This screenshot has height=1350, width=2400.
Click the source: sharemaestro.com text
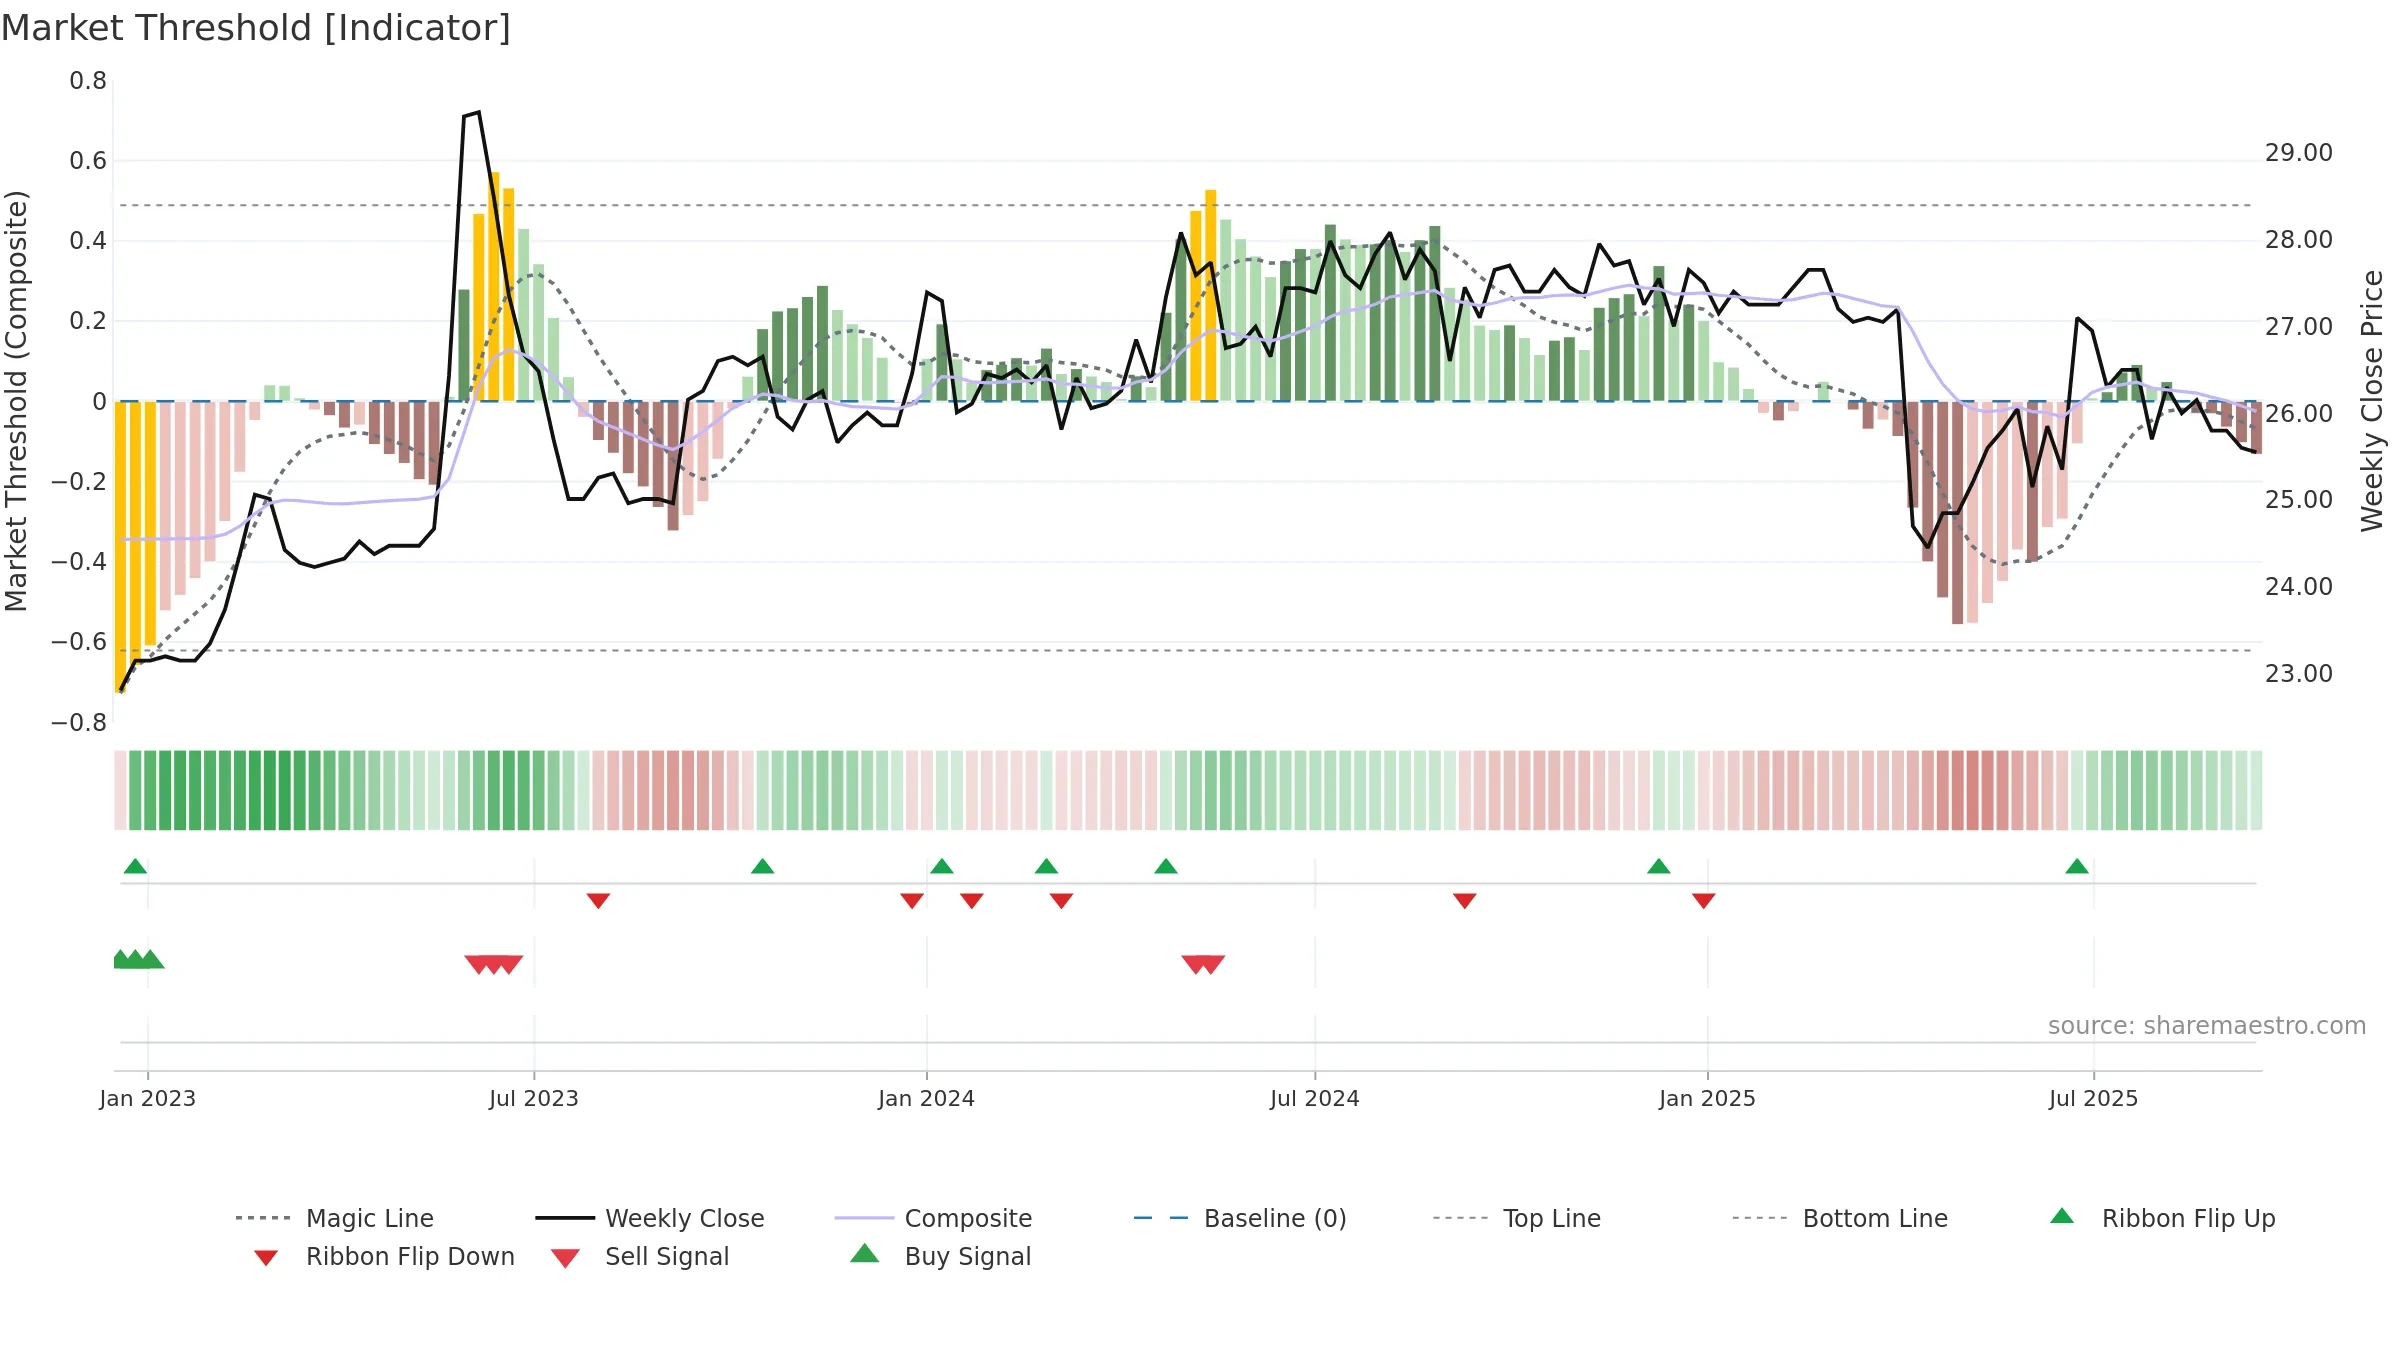point(2207,1026)
